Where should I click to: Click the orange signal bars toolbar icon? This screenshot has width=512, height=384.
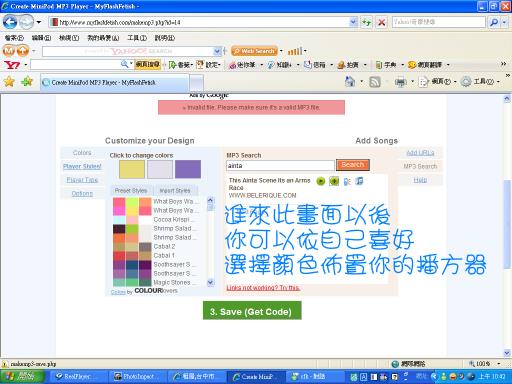pos(295,51)
